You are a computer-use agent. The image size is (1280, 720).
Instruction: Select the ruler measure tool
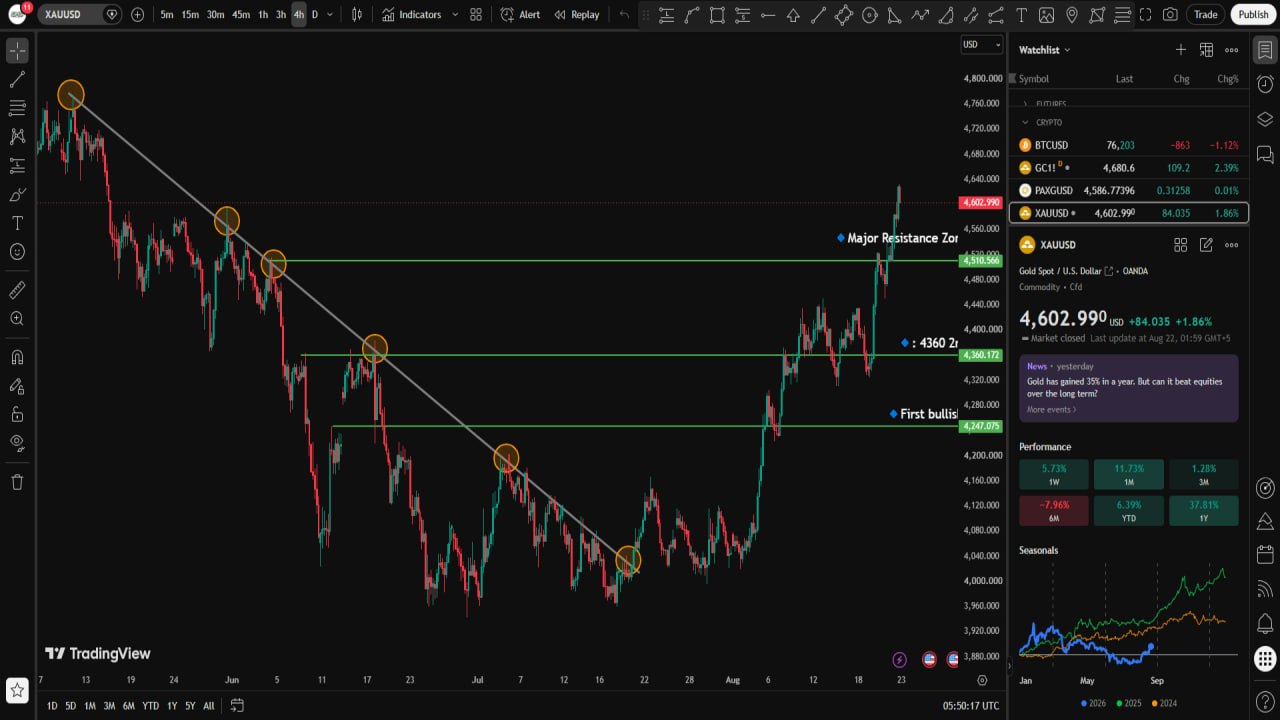(x=17, y=290)
